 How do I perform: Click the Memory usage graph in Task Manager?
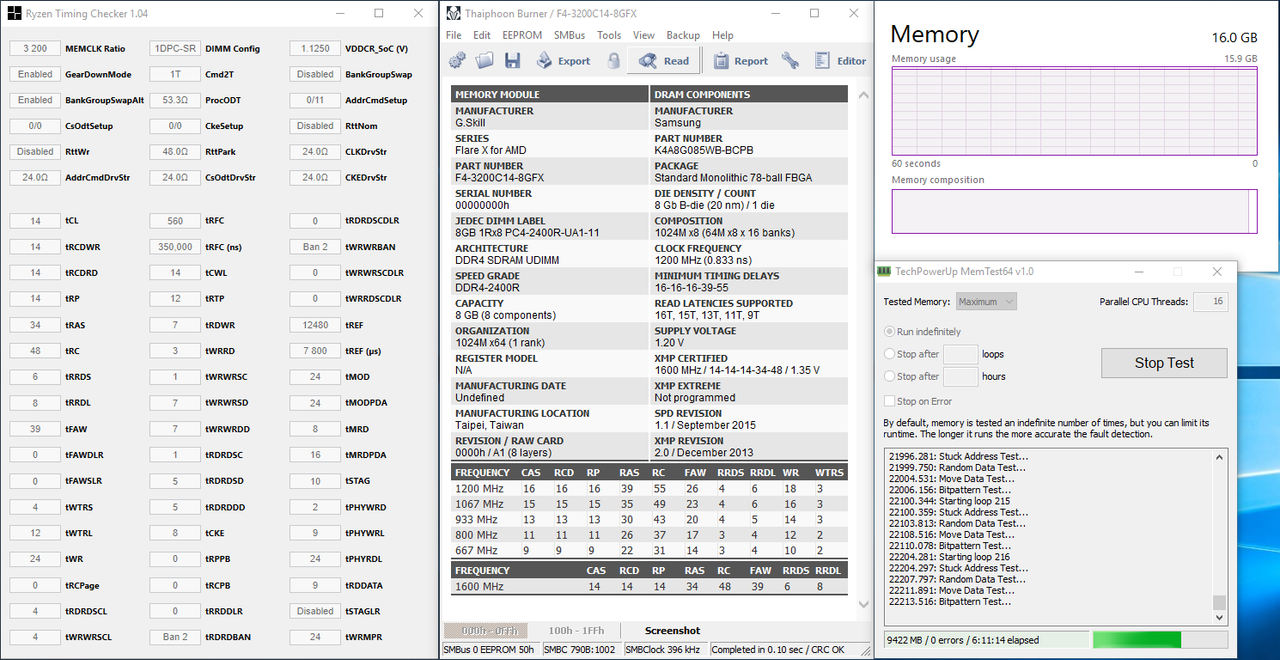click(1074, 111)
